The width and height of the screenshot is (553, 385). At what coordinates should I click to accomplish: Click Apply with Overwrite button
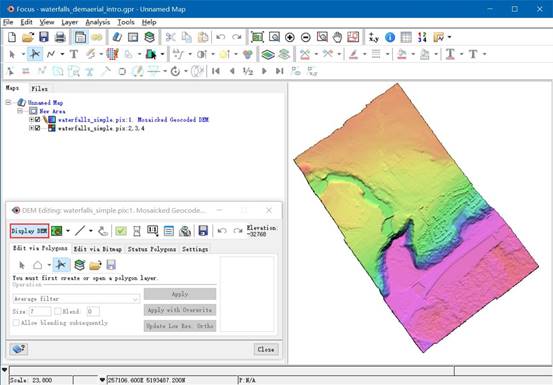pyautogui.click(x=180, y=310)
